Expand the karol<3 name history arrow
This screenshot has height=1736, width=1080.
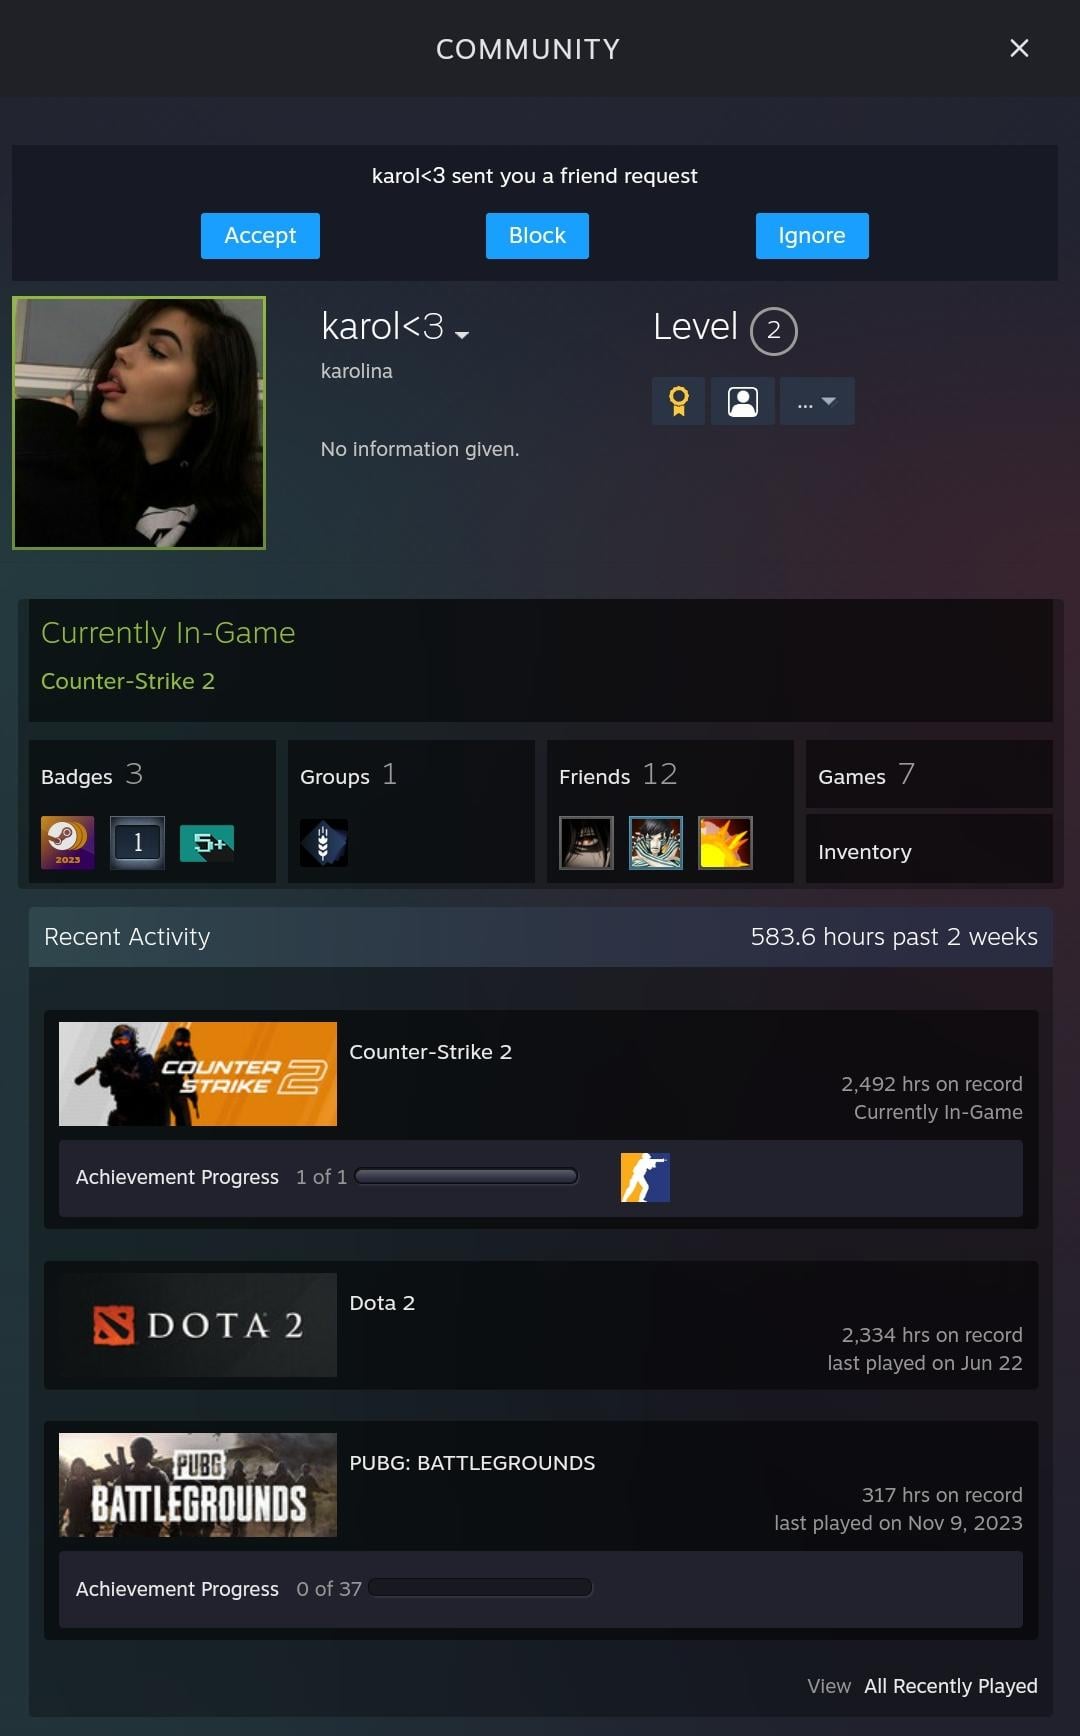[461, 335]
